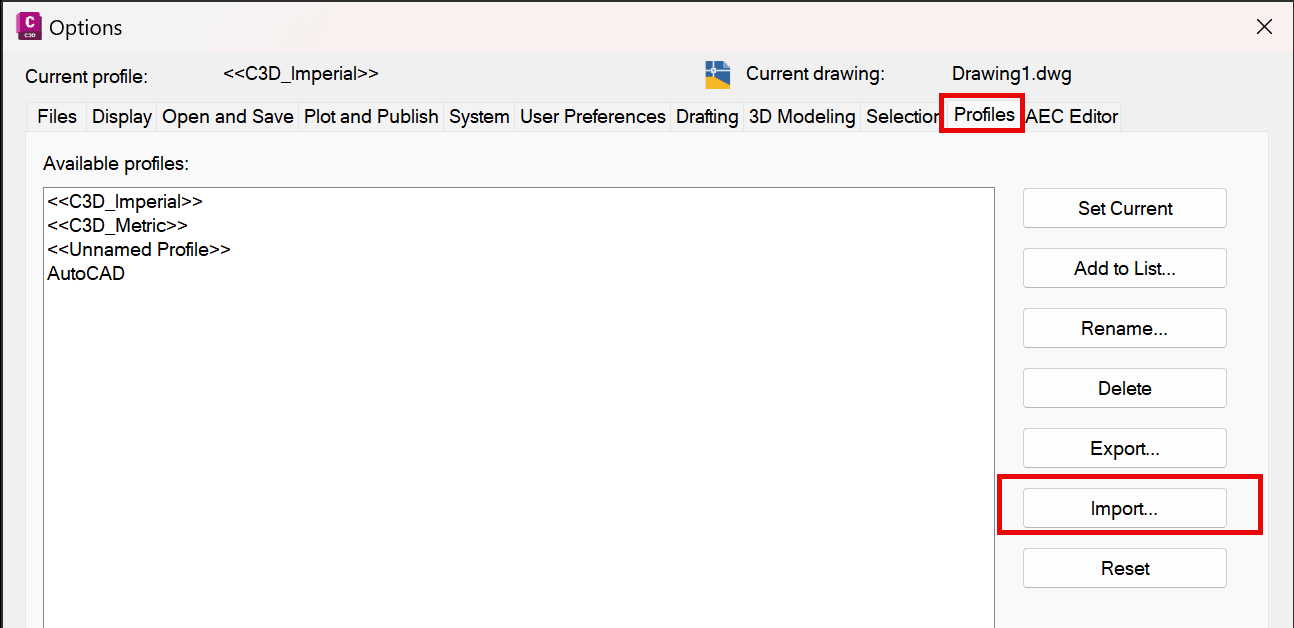The image size is (1294, 628).
Task: Click the Reset button
Action: point(1125,568)
